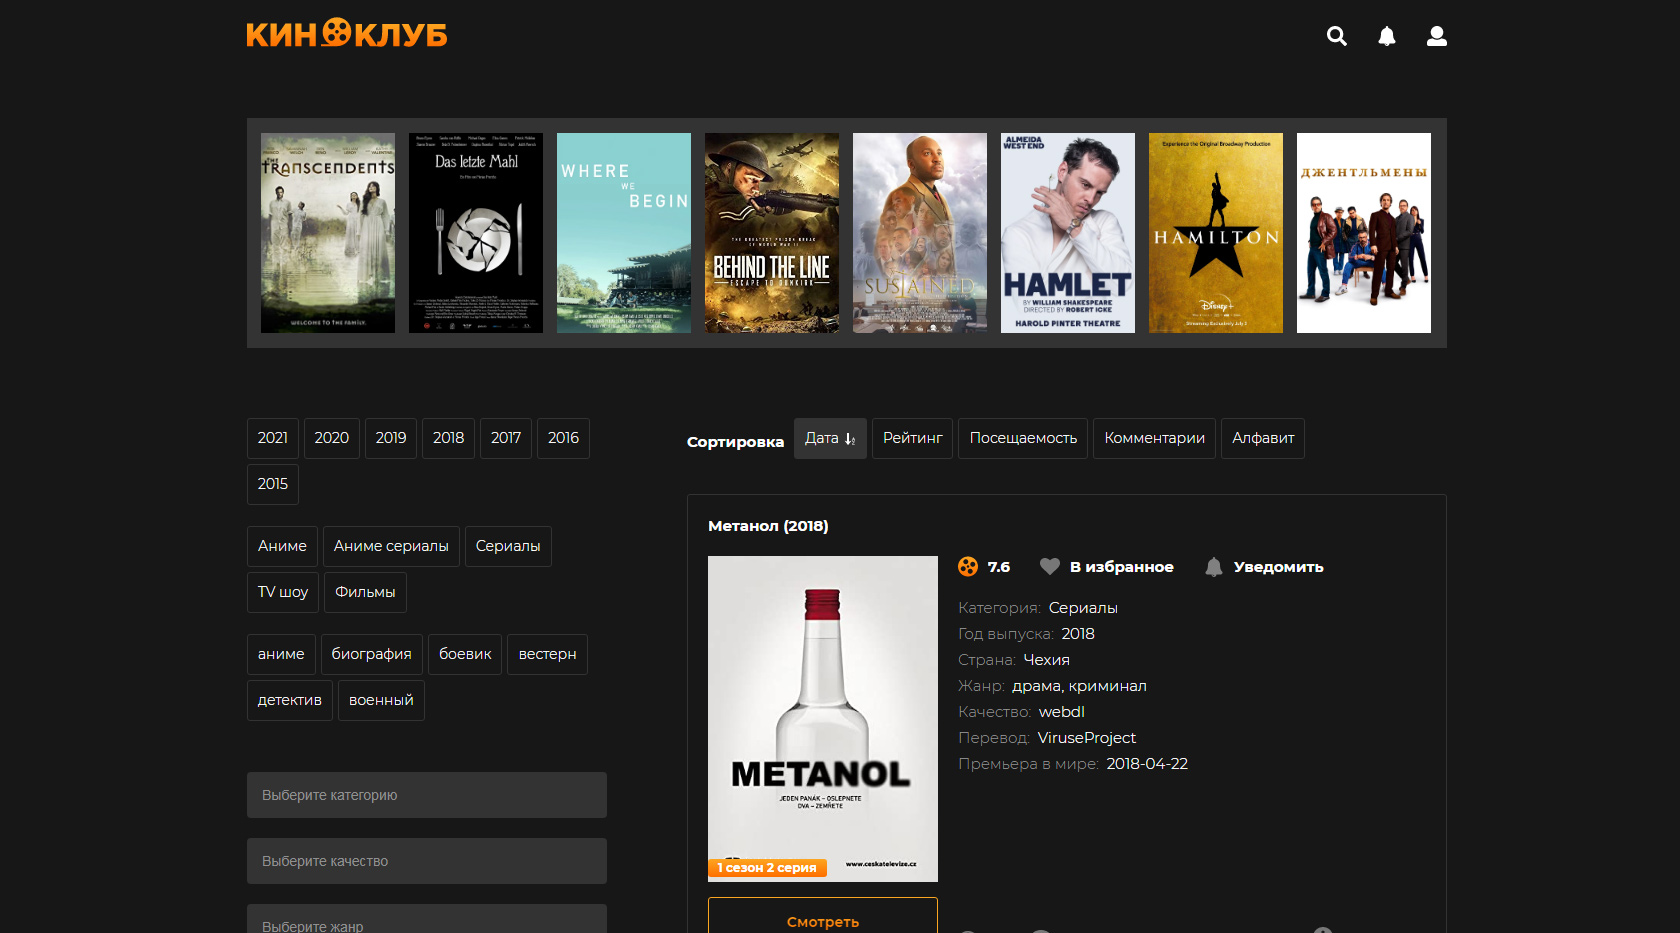This screenshot has width=1680, height=933.
Task: Filter by year 2021
Action: click(x=273, y=438)
